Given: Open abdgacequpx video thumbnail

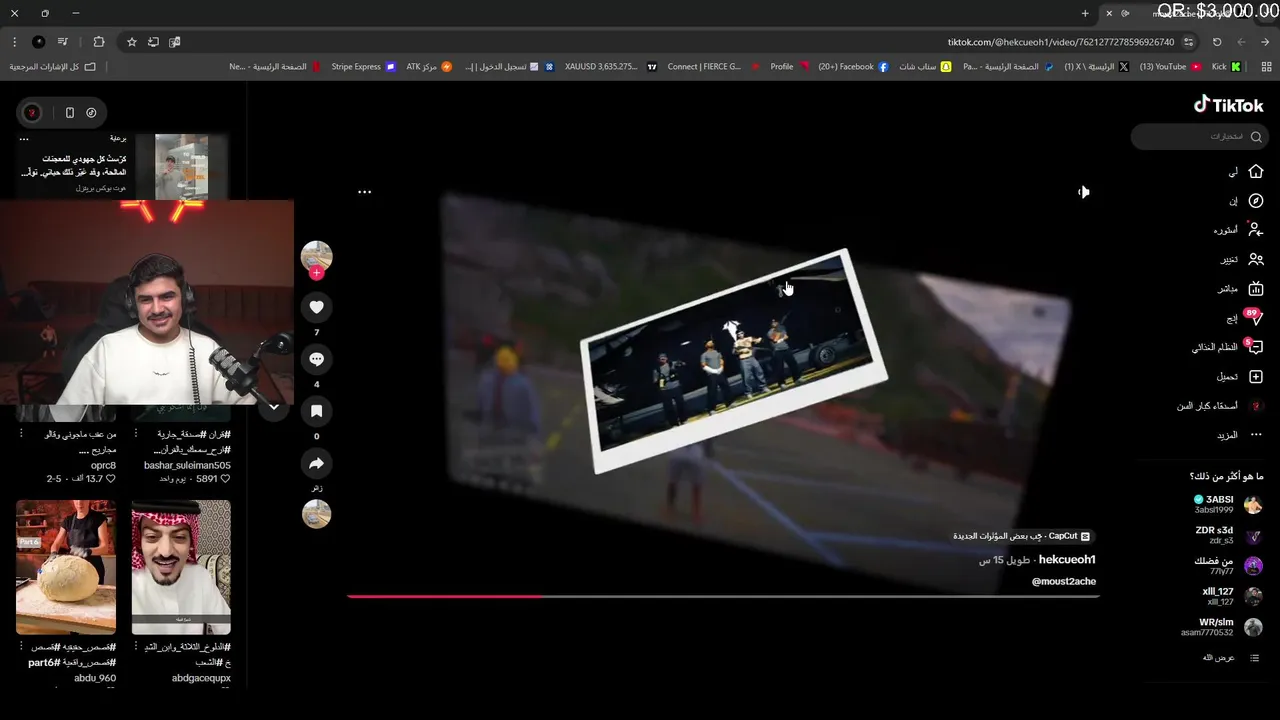Looking at the screenshot, I should 181,567.
